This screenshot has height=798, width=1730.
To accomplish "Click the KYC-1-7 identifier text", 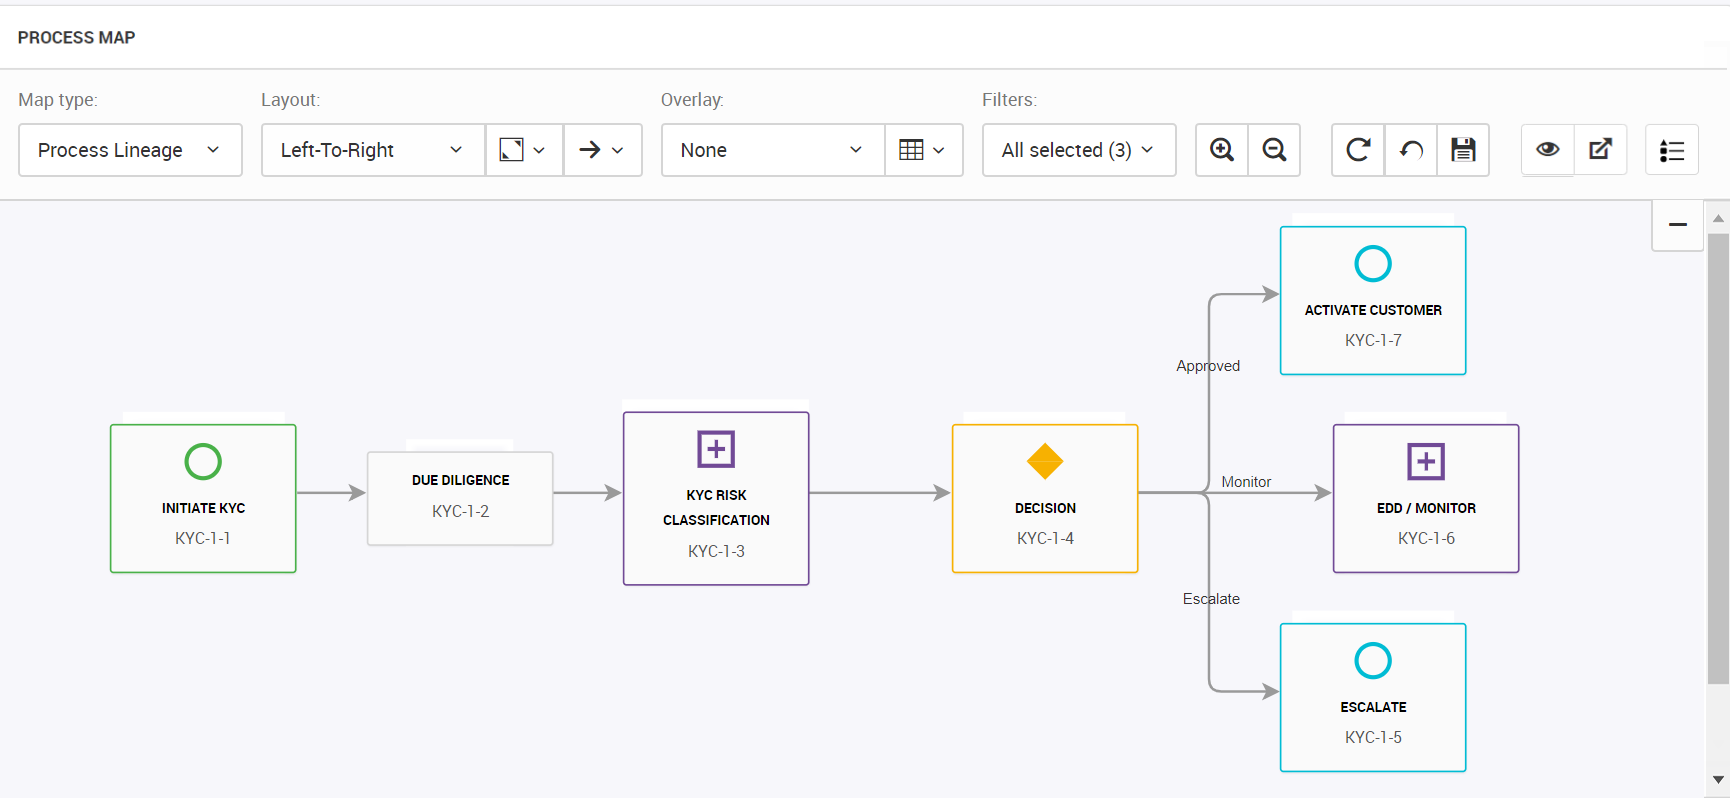I will (1373, 340).
